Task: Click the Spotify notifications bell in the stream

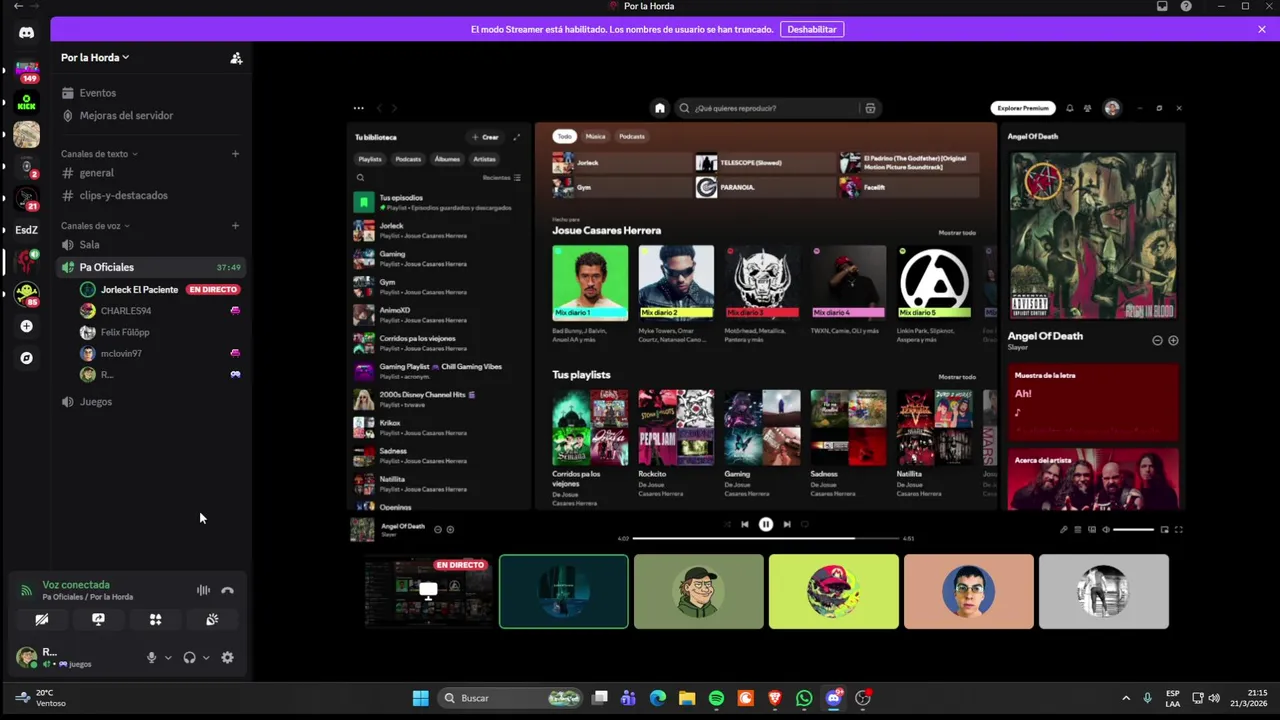Action: [x=1069, y=108]
